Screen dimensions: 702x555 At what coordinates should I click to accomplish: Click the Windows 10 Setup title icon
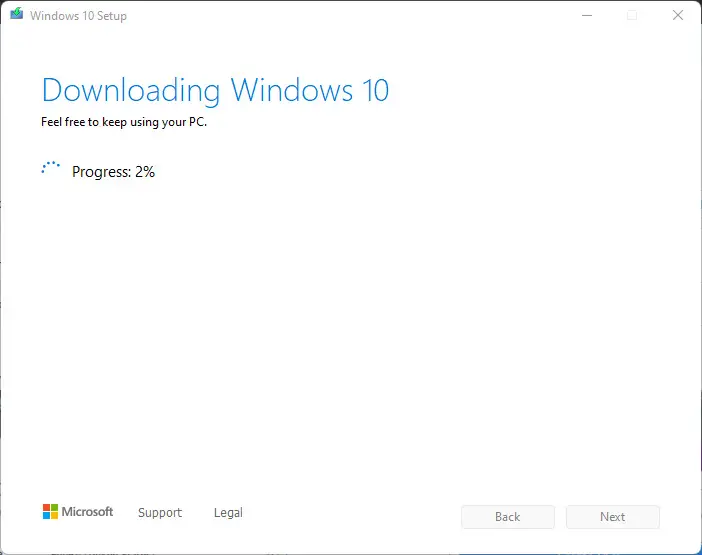tap(17, 14)
